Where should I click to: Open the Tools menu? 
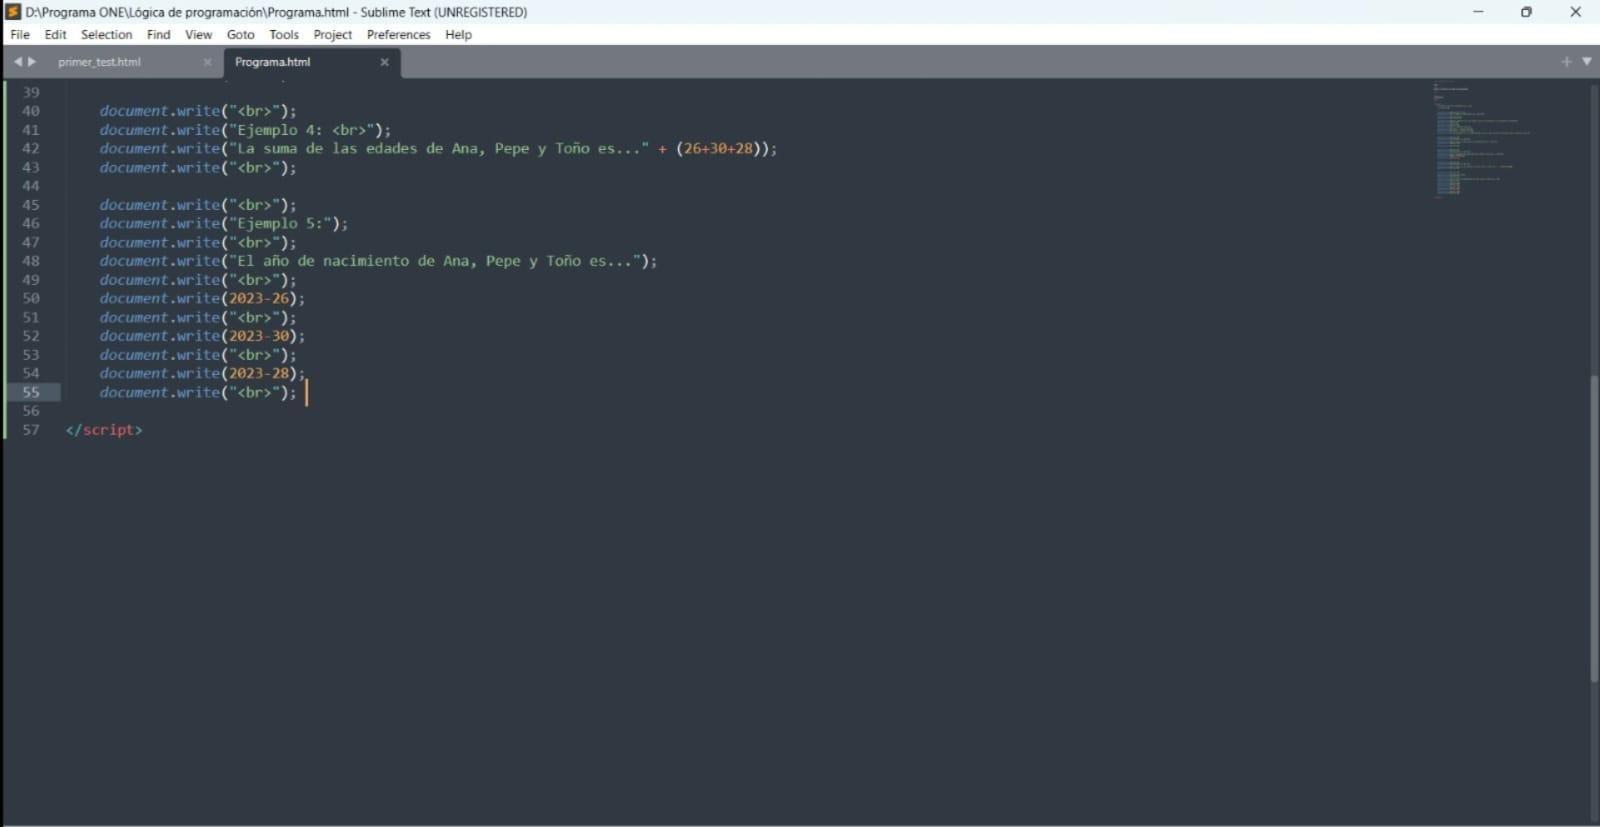284,34
